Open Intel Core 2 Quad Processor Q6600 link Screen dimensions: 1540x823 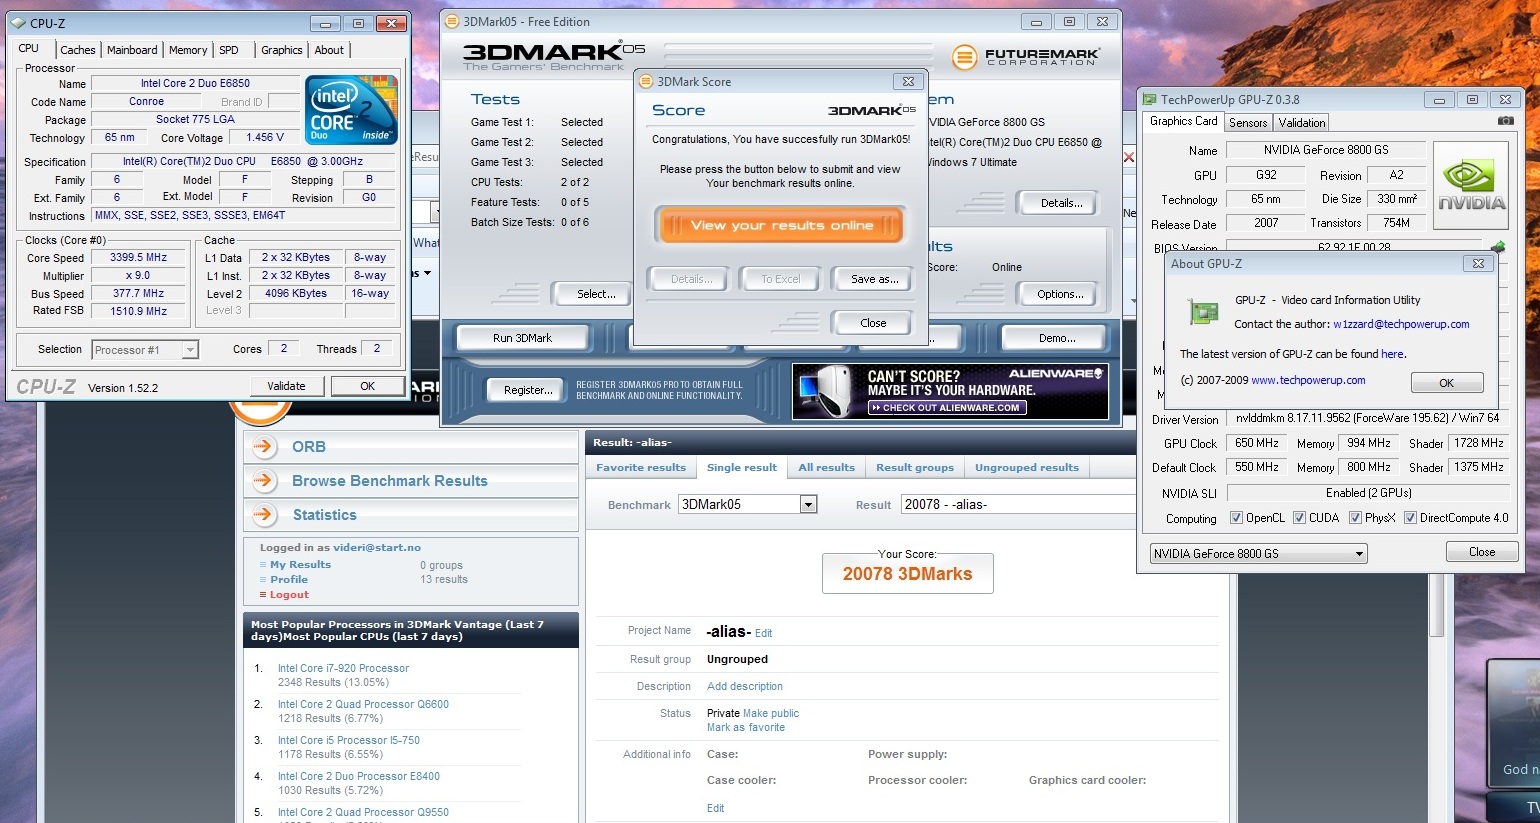point(363,705)
